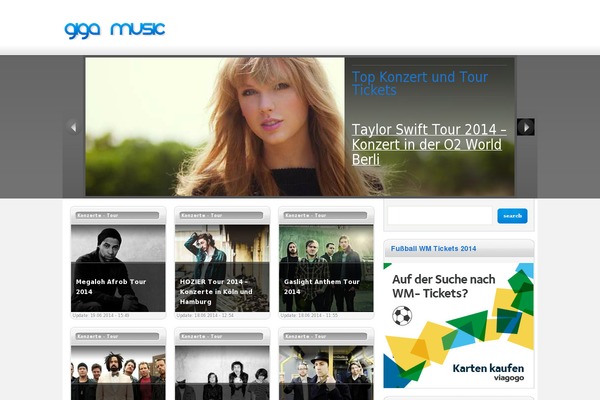Advance slider with right arrow
This screenshot has width=600, height=400.
[526, 127]
